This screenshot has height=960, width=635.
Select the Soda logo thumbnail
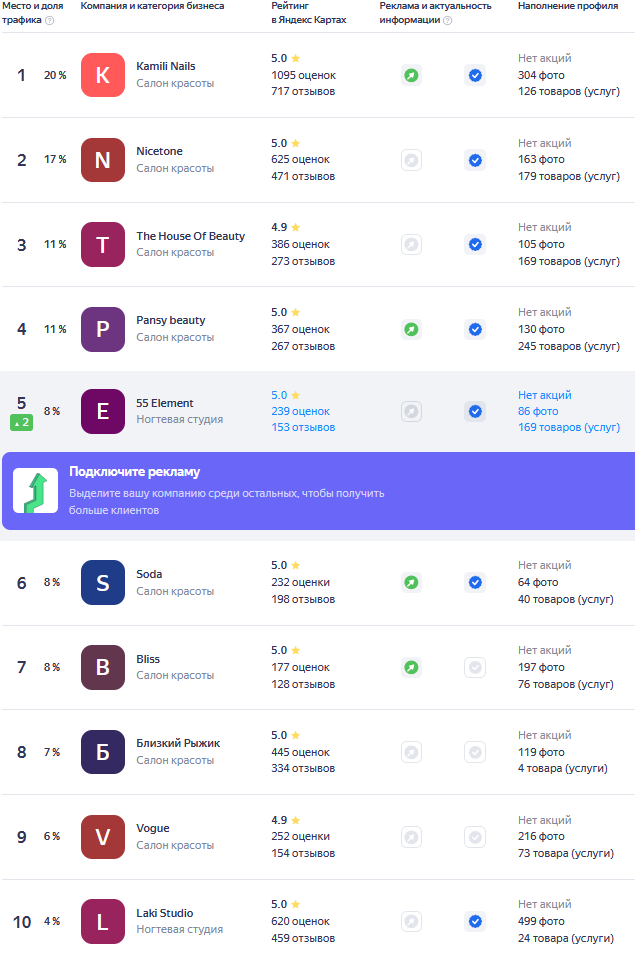tap(103, 582)
